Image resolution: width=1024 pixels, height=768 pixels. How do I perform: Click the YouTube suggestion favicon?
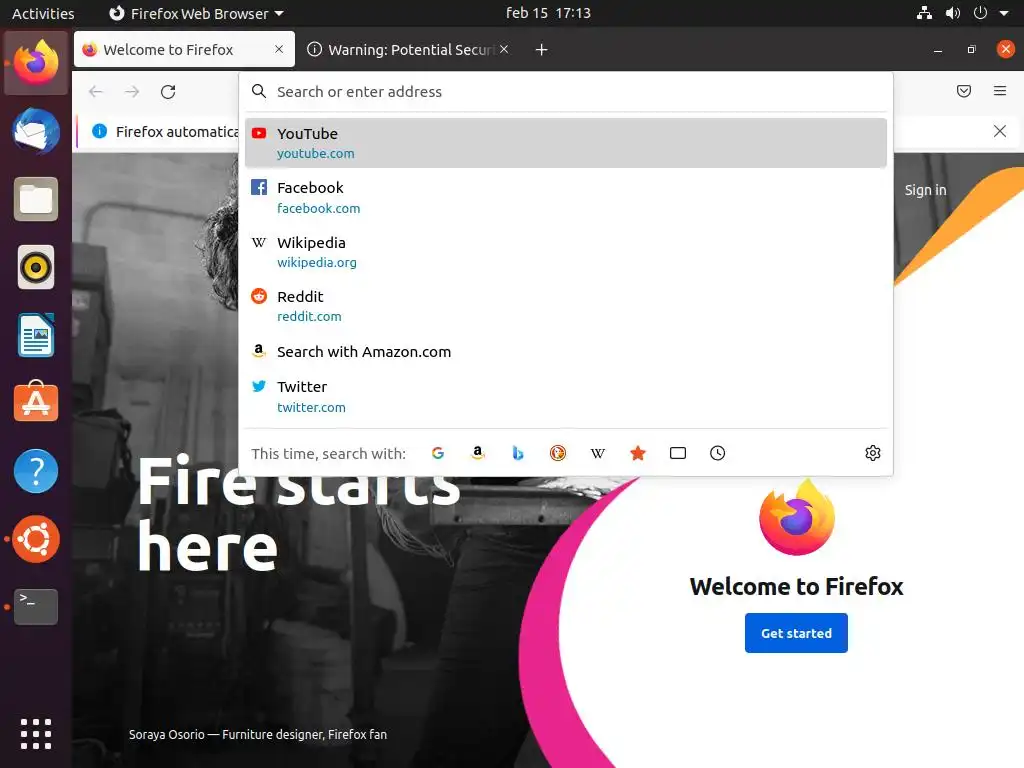click(259, 133)
